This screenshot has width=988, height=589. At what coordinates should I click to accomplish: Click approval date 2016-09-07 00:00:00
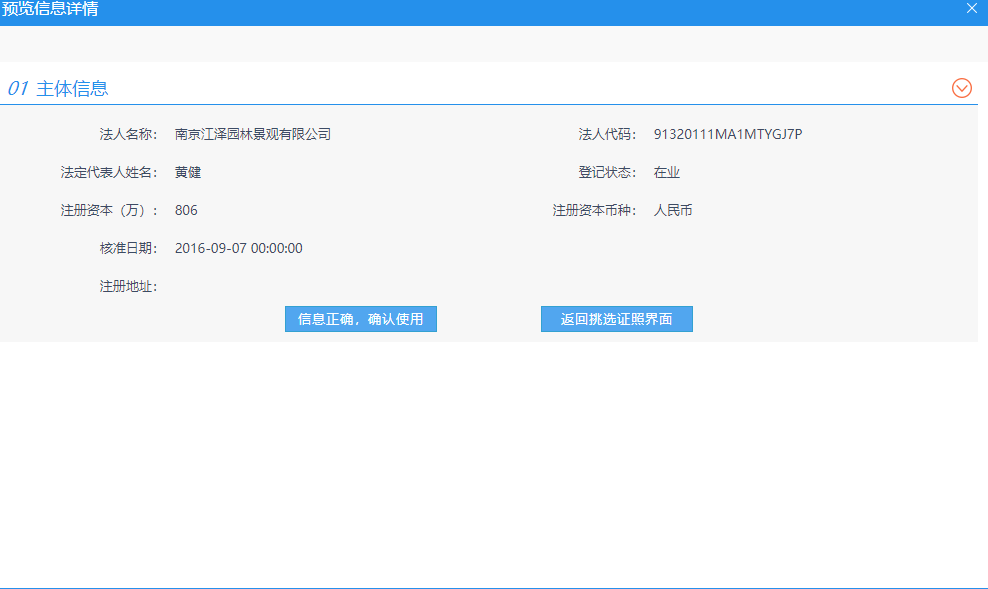coord(239,248)
